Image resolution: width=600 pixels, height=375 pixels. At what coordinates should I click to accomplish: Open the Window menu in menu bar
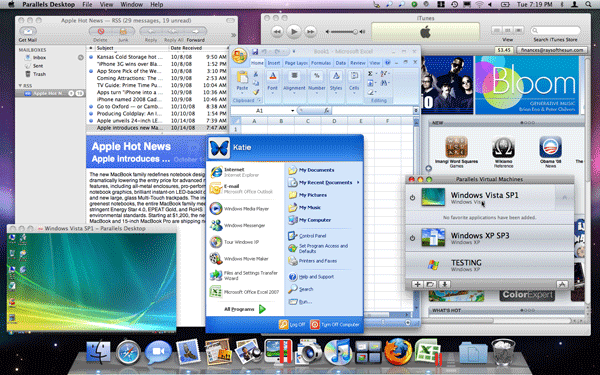(131, 5)
